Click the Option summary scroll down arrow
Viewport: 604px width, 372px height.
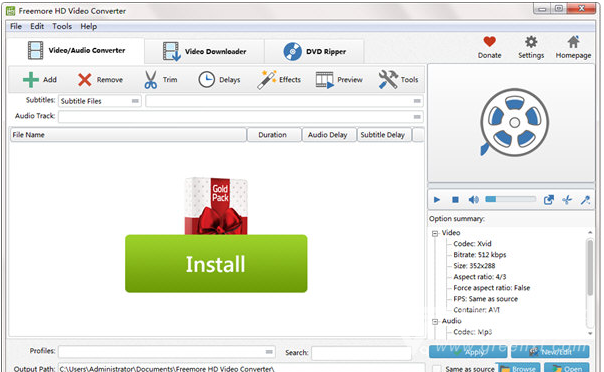(590, 333)
